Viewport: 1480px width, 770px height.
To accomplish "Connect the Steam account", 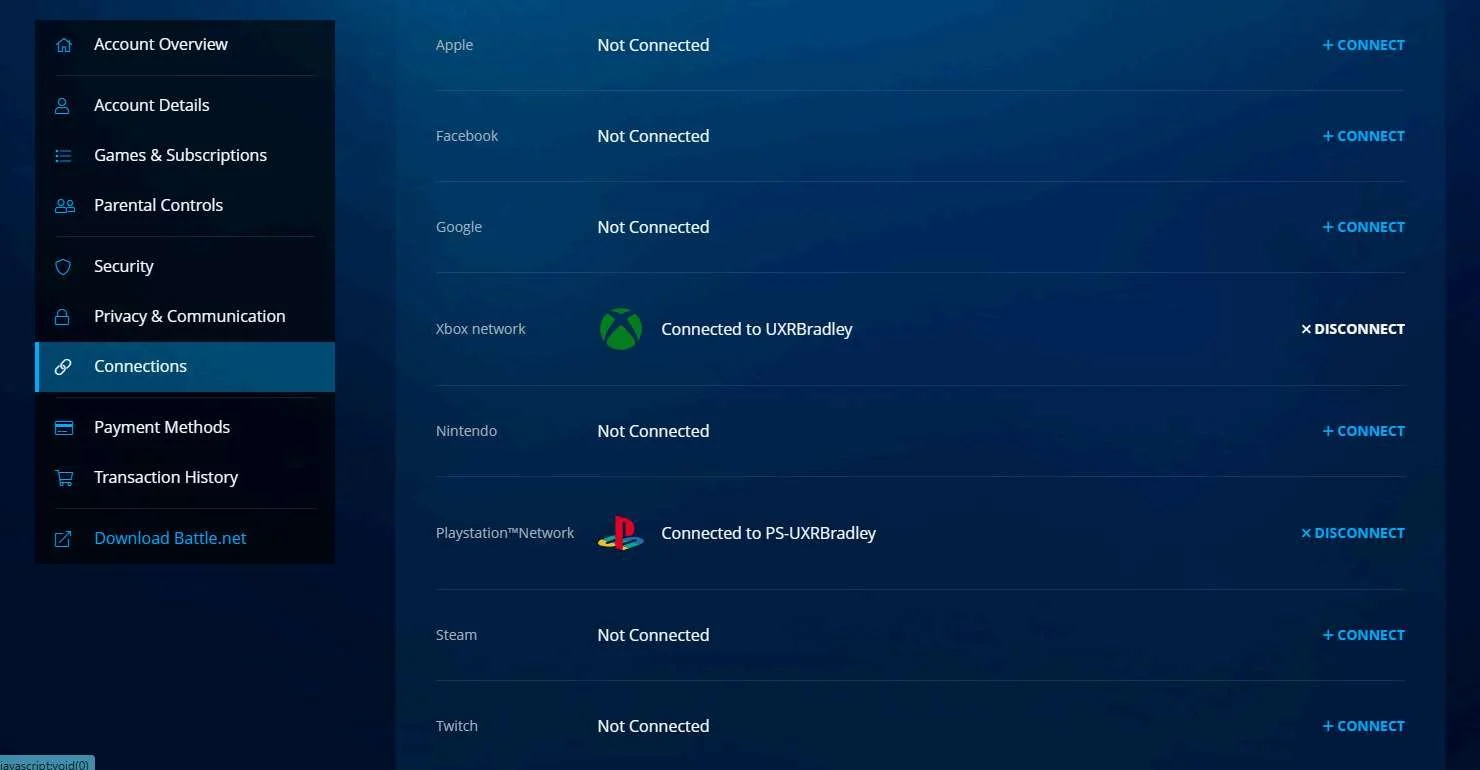I will (x=1364, y=635).
